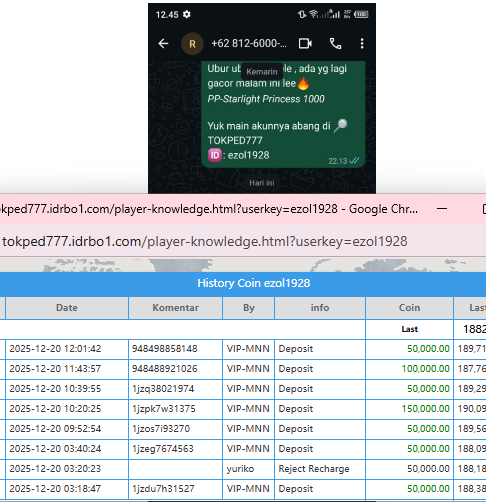Click the History Coin ezol1928 header
Image resolution: width=486 pixels, height=502 pixels.
[254, 283]
